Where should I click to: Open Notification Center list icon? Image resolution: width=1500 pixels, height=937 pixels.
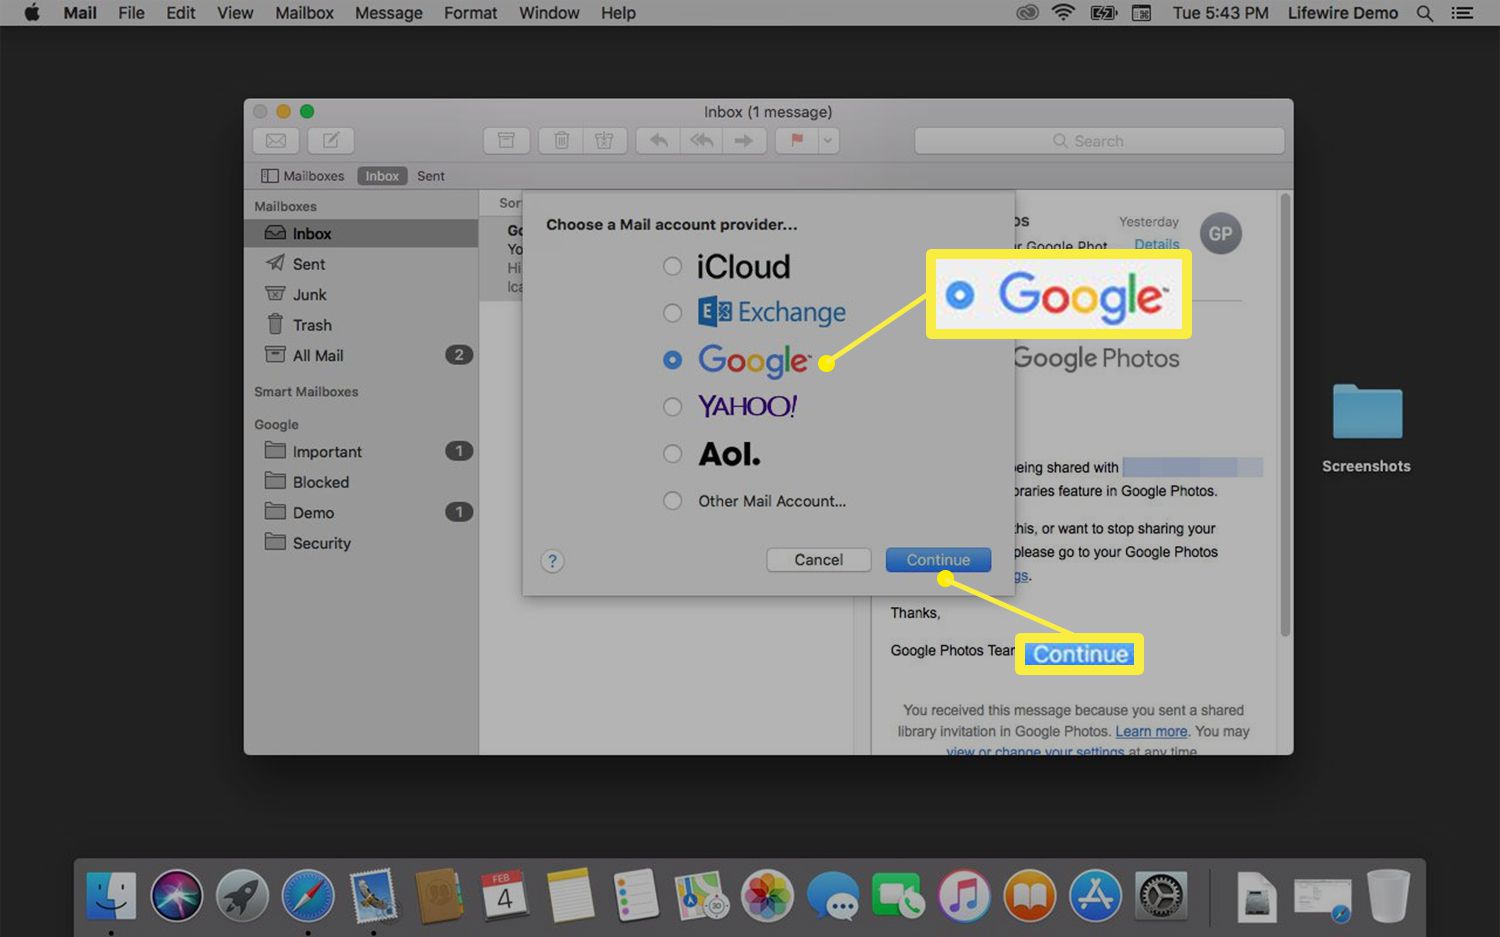tap(1463, 13)
